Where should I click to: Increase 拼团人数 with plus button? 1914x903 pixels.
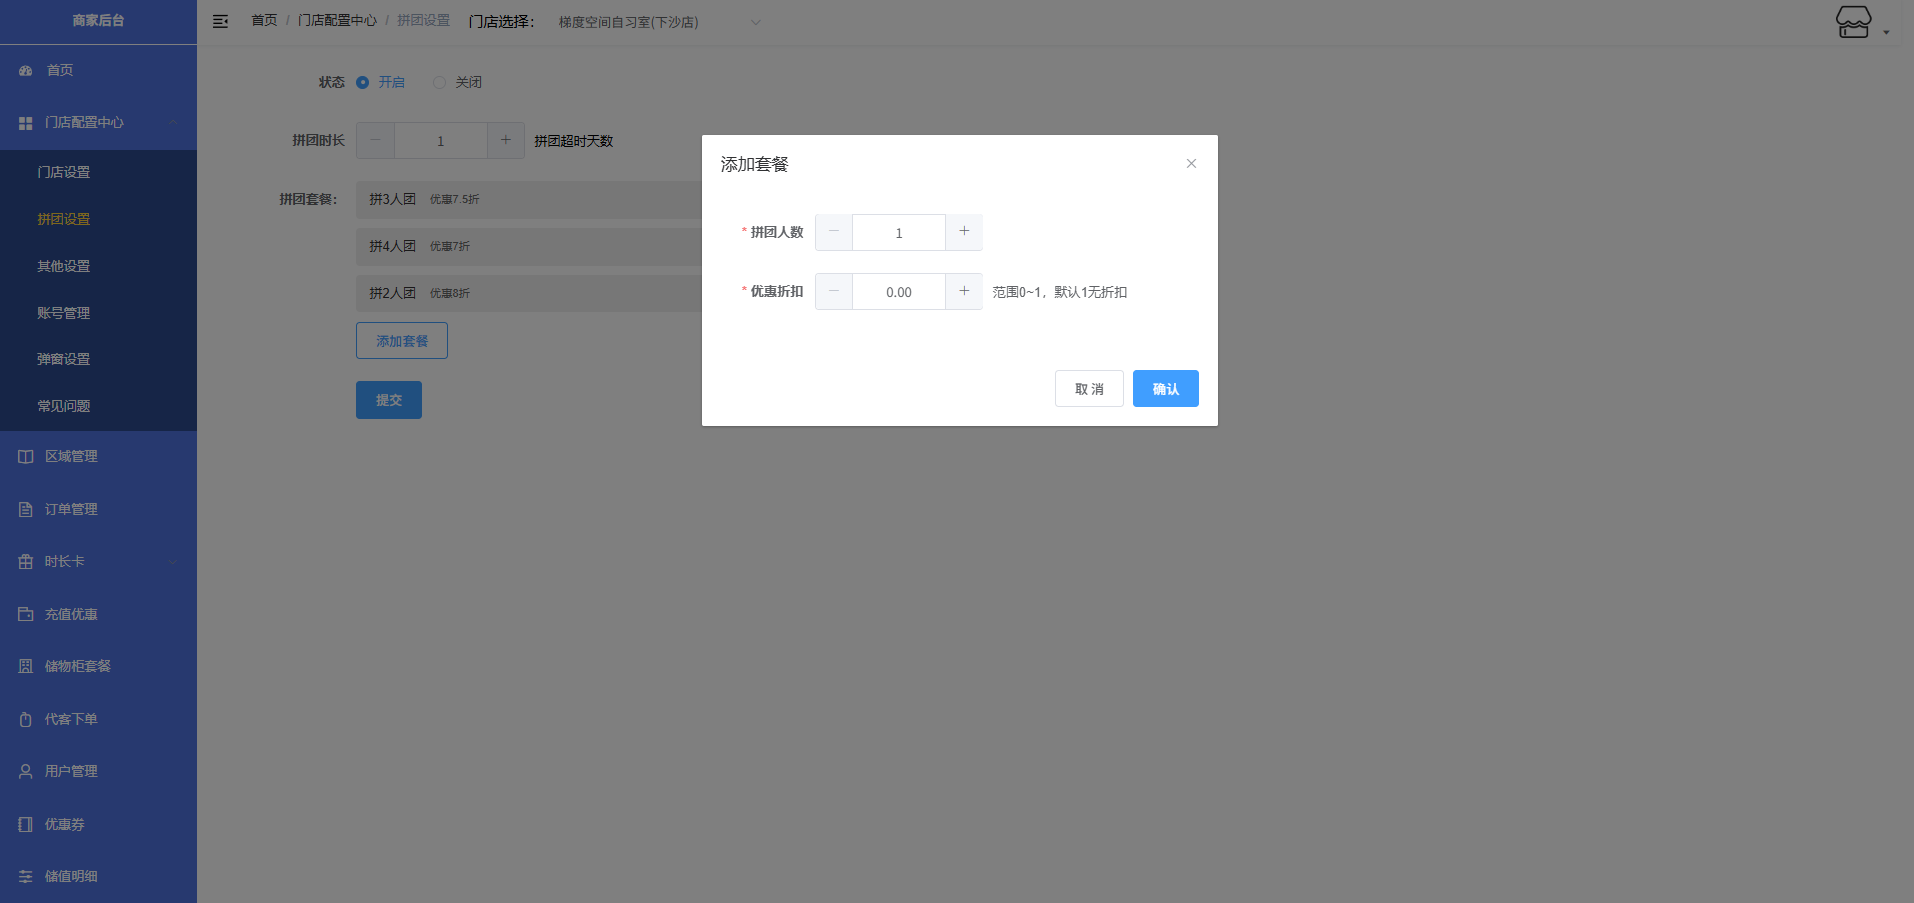(x=964, y=232)
